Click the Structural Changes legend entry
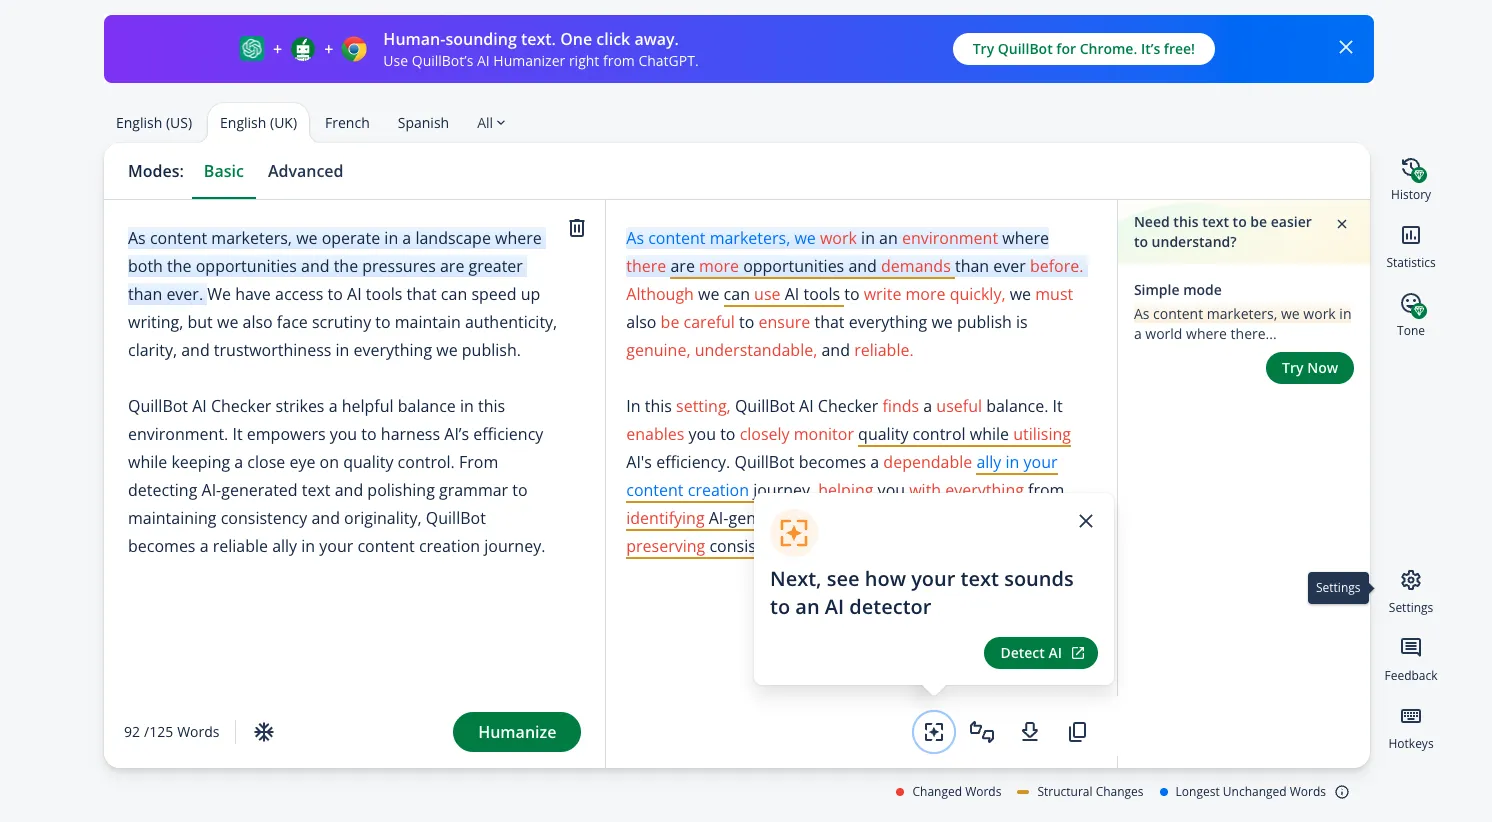Viewport: 1492px width, 822px height. click(x=1080, y=792)
